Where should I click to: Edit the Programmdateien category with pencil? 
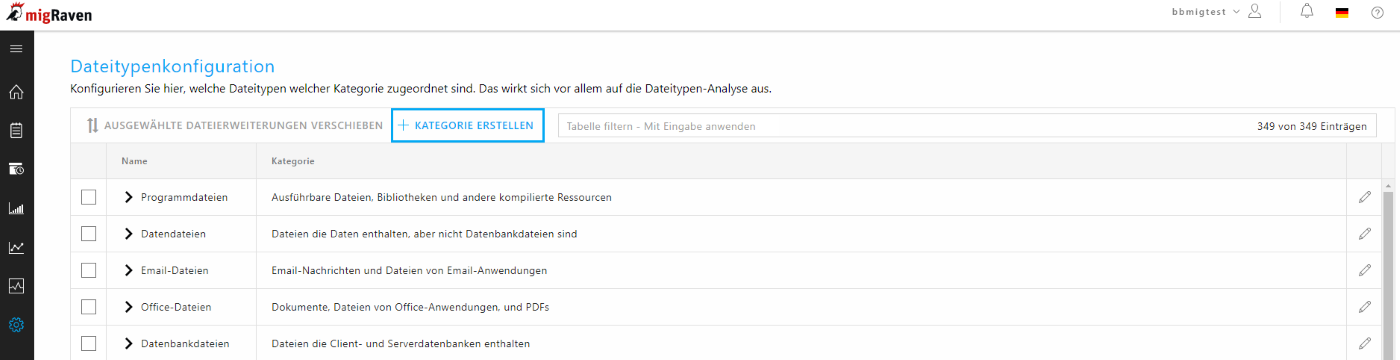1364,197
